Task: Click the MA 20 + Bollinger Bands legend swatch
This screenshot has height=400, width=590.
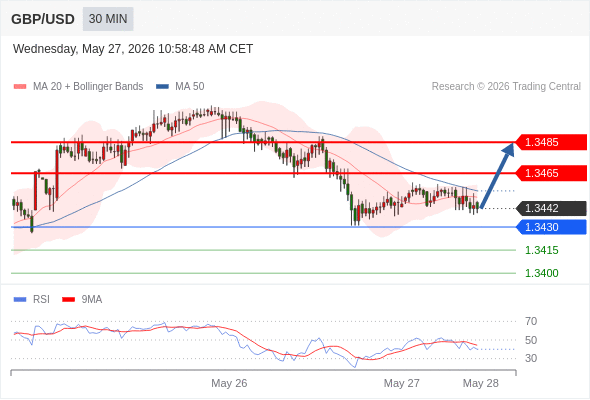Action: click(20, 87)
